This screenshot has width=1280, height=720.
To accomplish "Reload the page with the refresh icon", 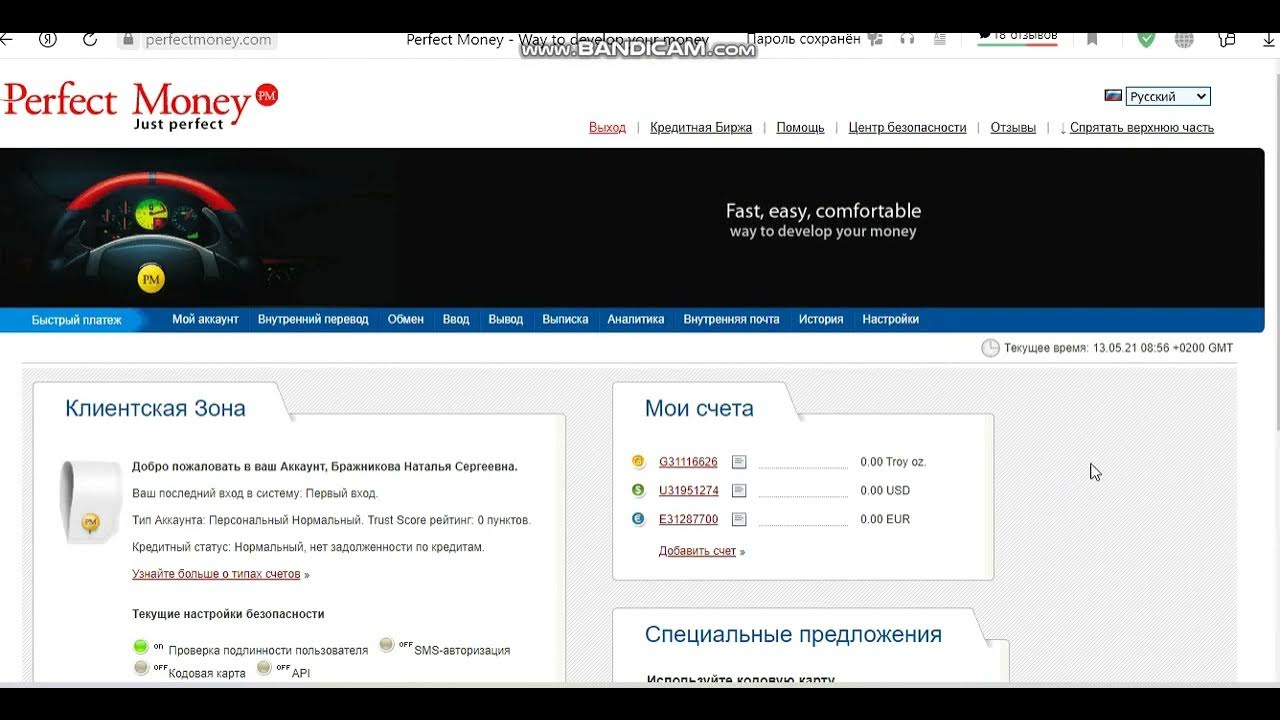I will click(90, 40).
